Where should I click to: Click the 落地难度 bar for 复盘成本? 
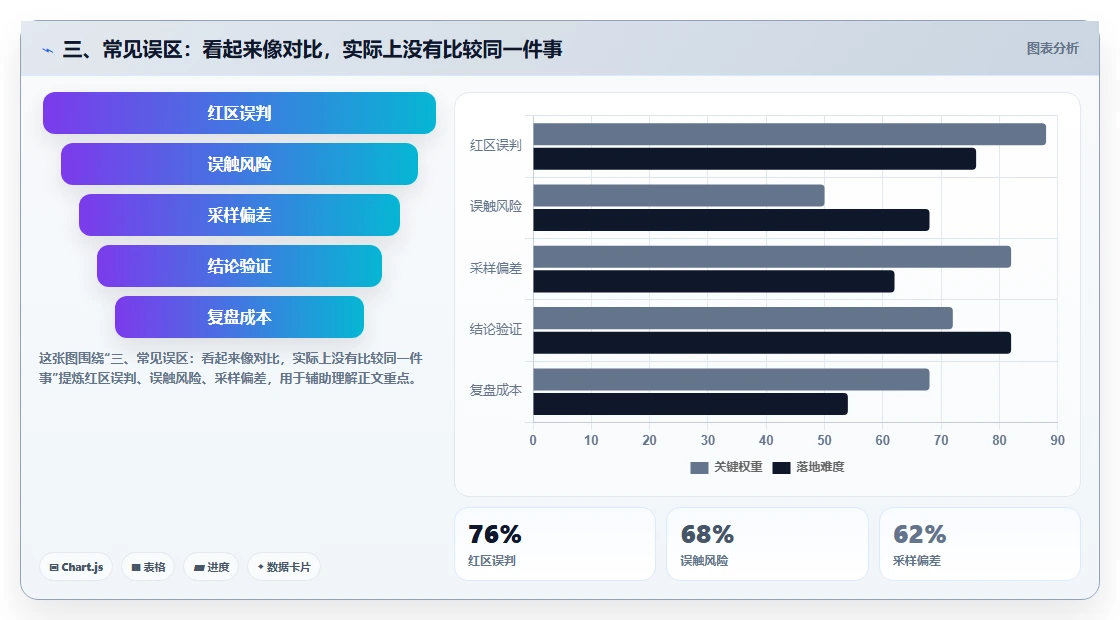coord(691,404)
